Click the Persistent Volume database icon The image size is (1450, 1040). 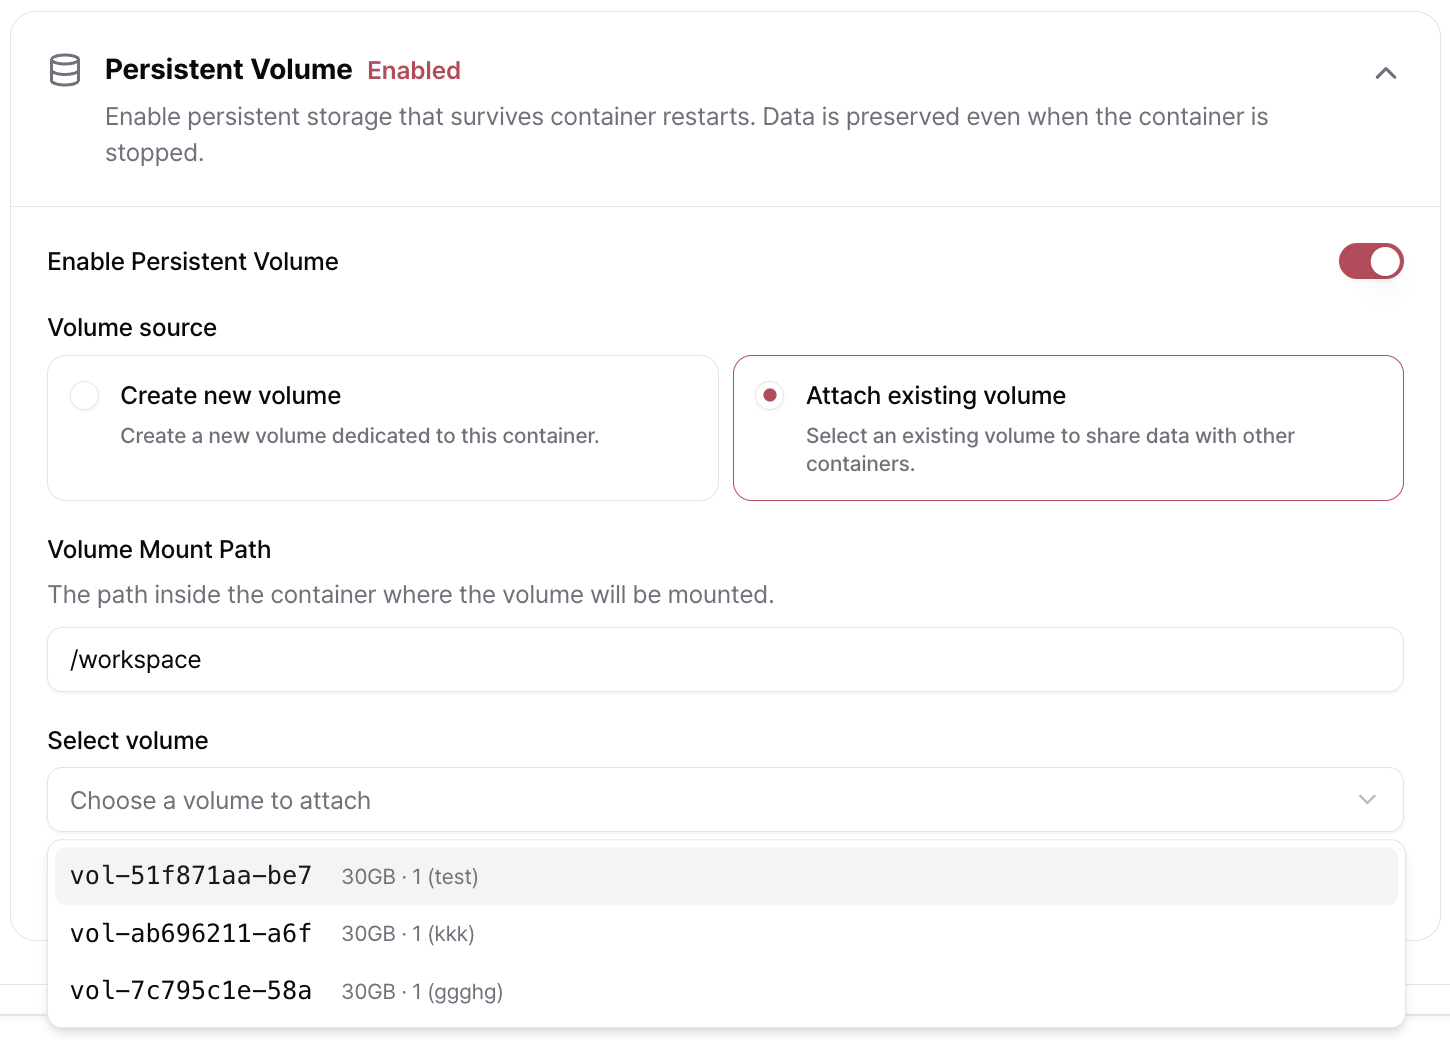65,70
